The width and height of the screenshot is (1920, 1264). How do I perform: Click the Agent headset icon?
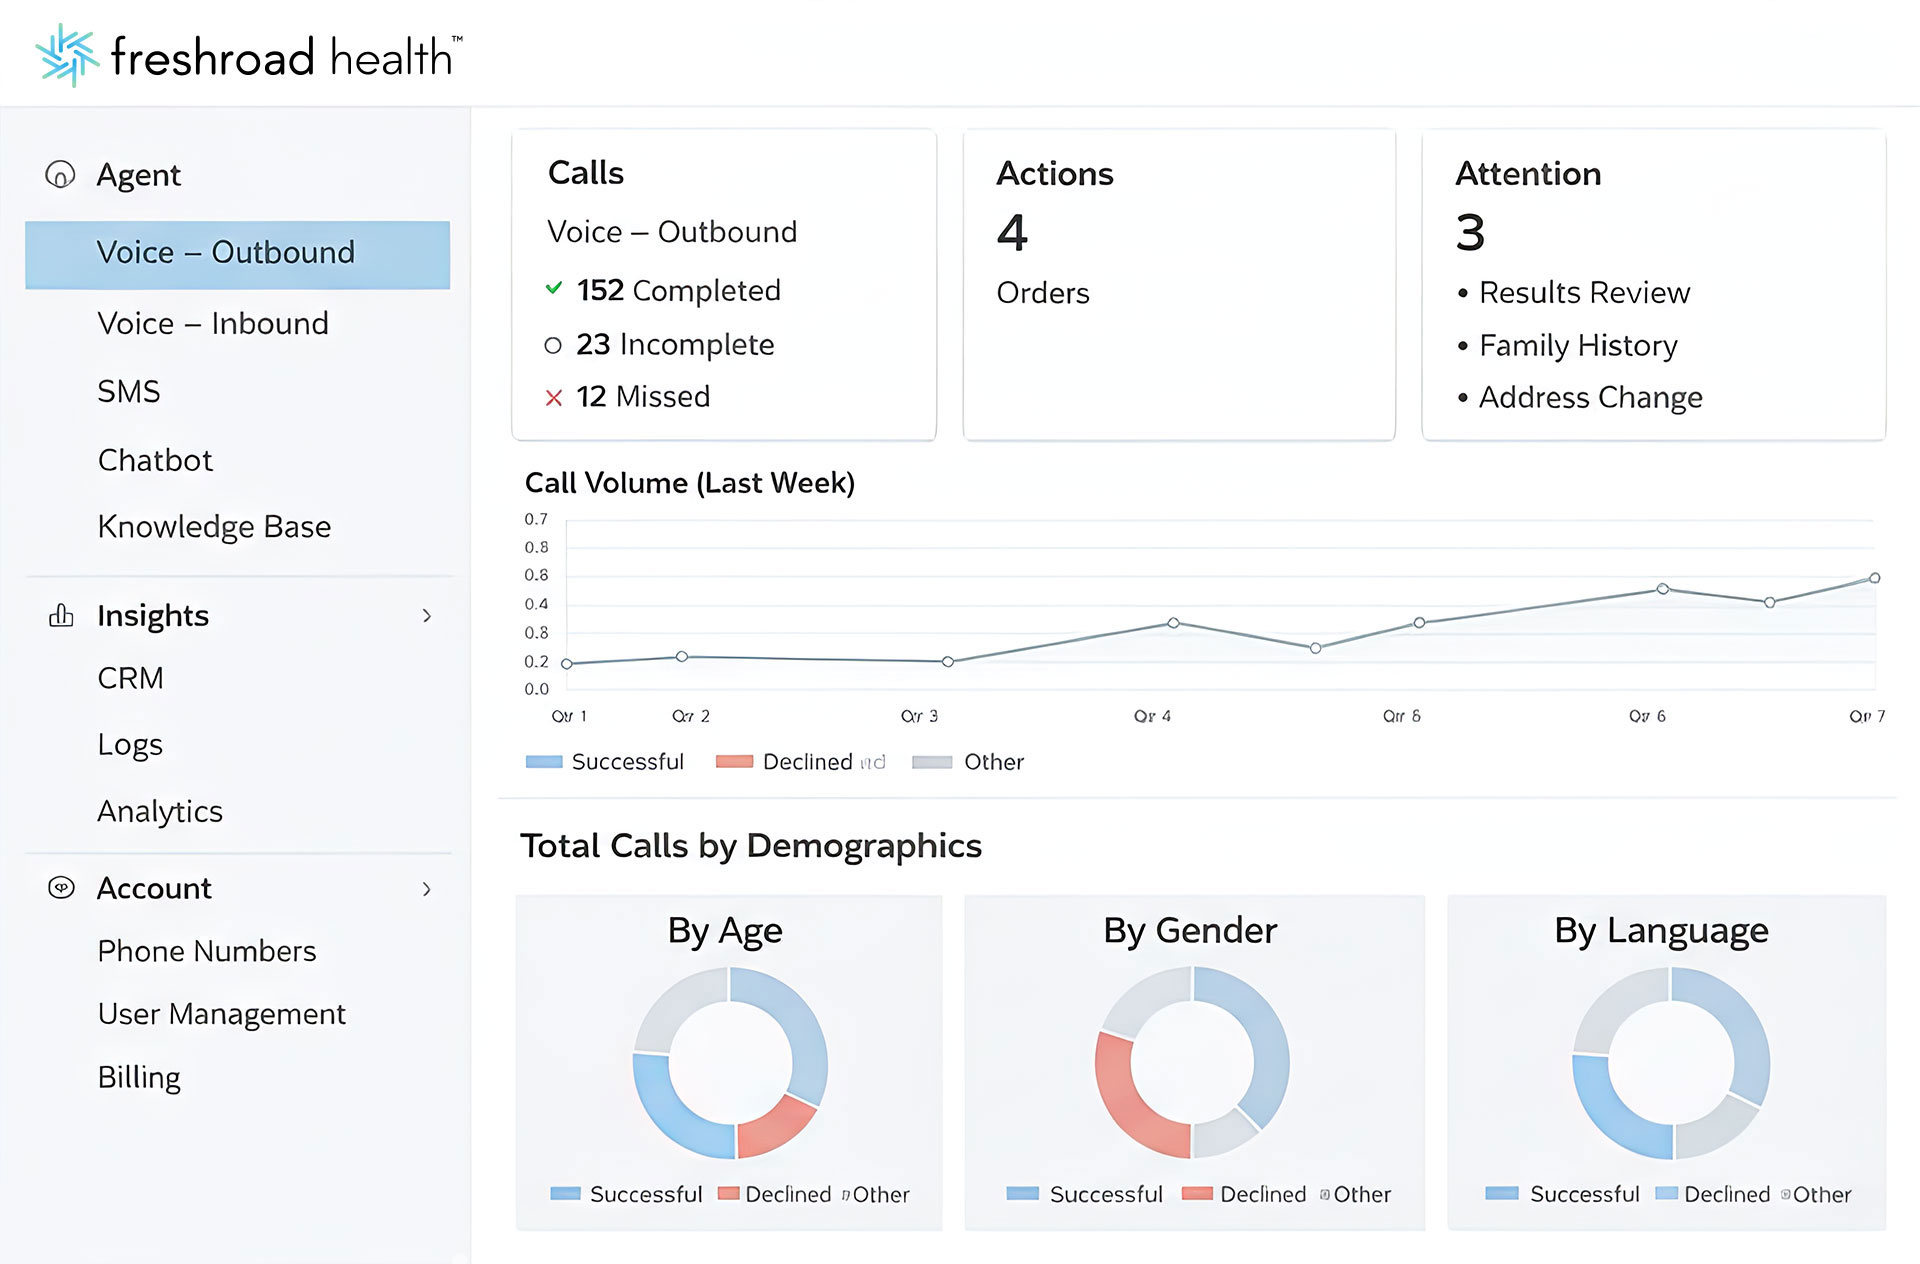point(60,175)
